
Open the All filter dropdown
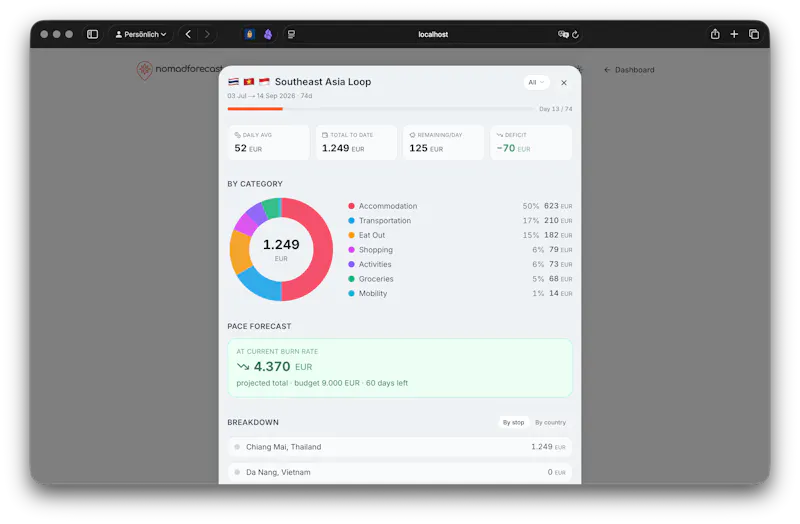pos(536,82)
